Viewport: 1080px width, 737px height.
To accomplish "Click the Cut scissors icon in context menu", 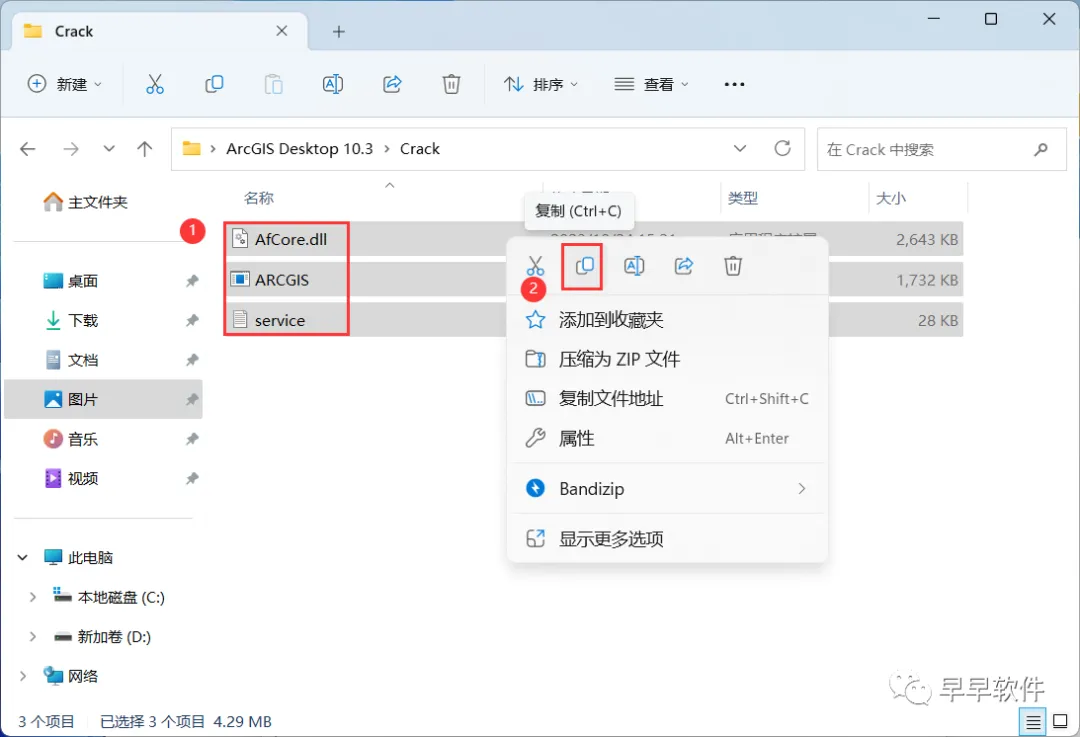I will [535, 266].
